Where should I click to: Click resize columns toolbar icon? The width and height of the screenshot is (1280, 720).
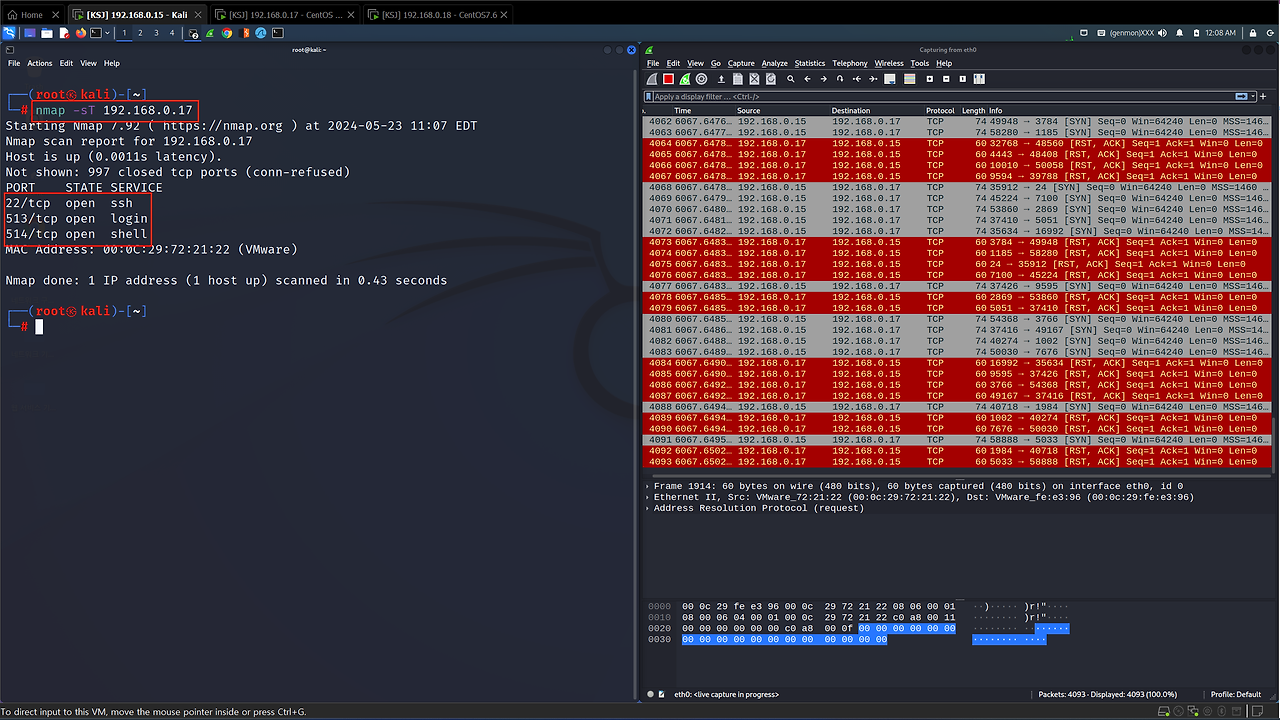pos(979,79)
